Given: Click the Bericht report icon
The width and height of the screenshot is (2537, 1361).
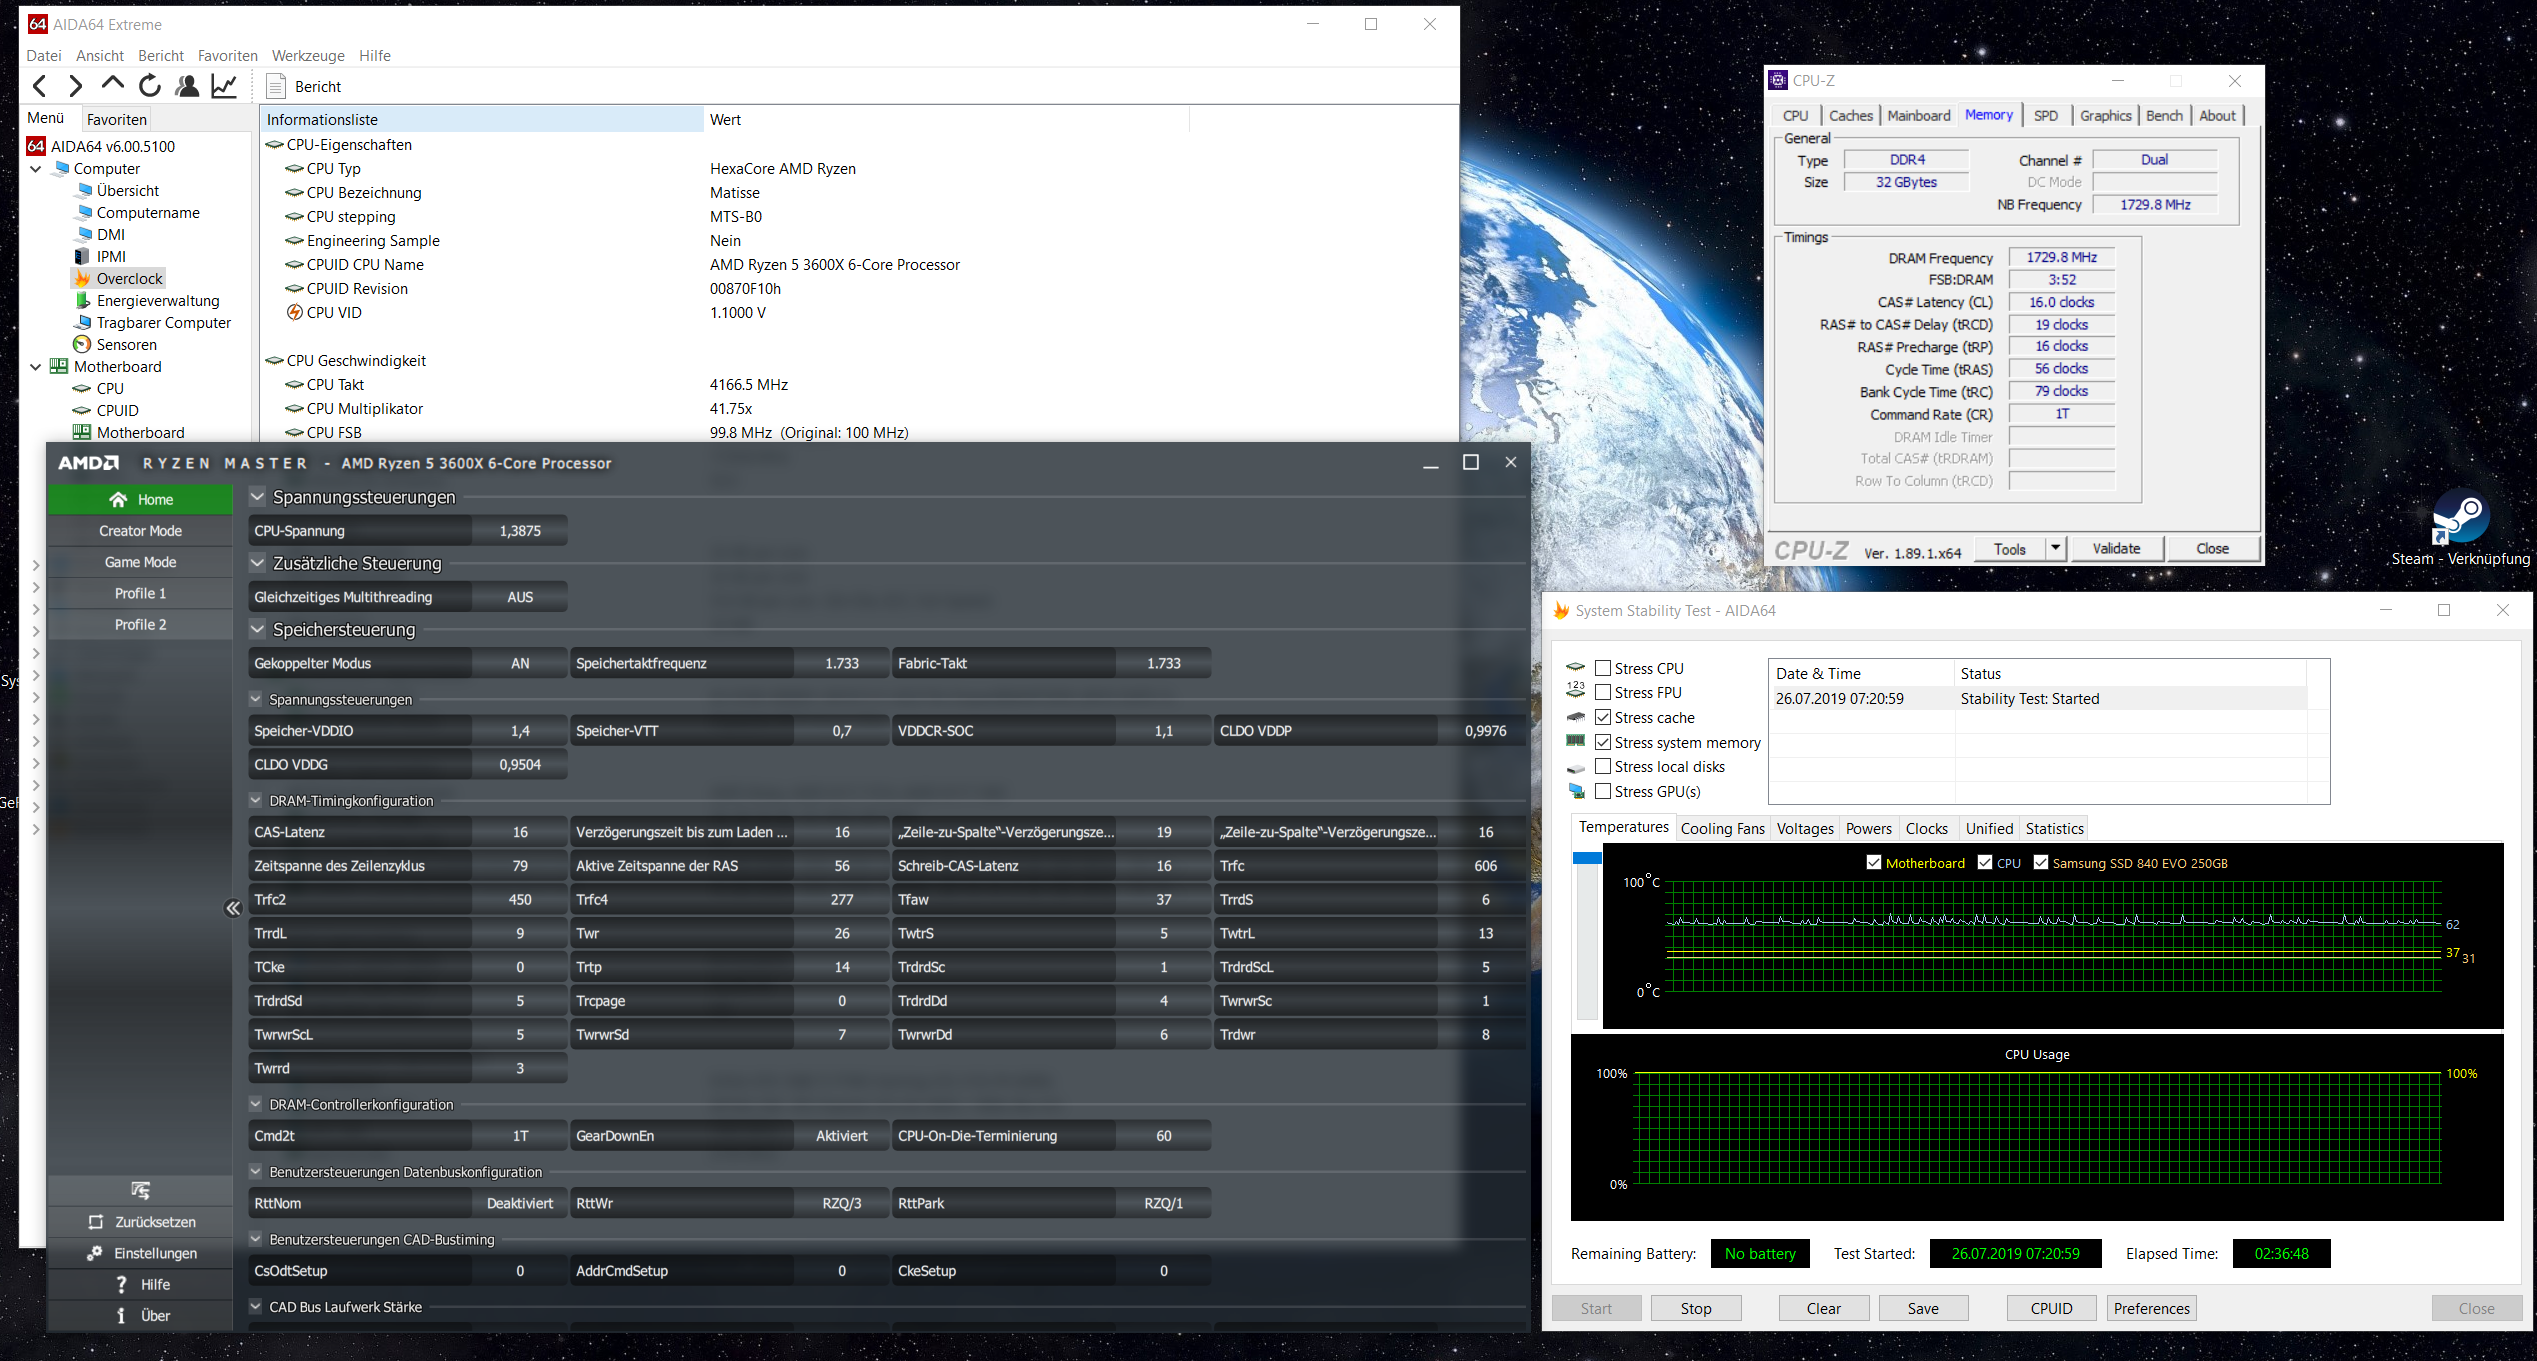Looking at the screenshot, I should point(277,86).
